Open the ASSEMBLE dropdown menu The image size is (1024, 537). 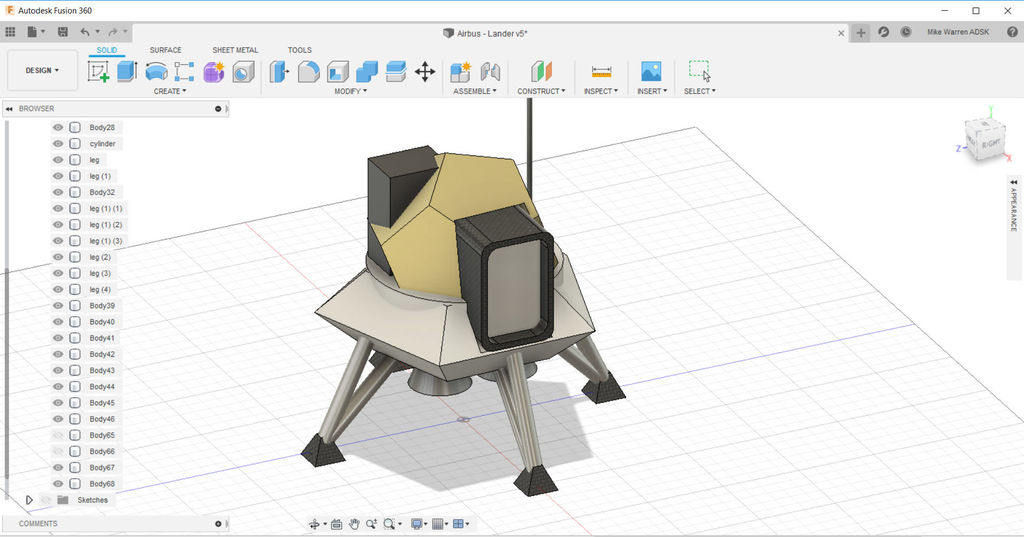pos(475,91)
